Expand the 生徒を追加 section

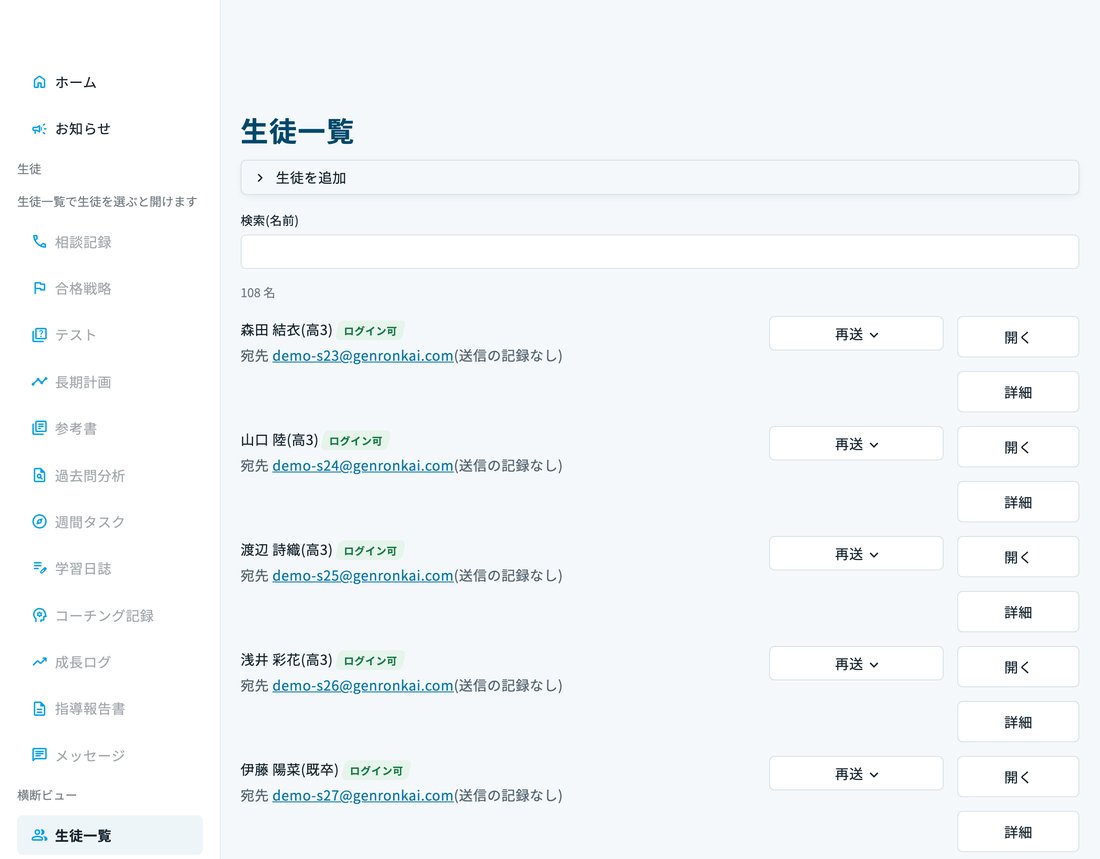tap(659, 178)
